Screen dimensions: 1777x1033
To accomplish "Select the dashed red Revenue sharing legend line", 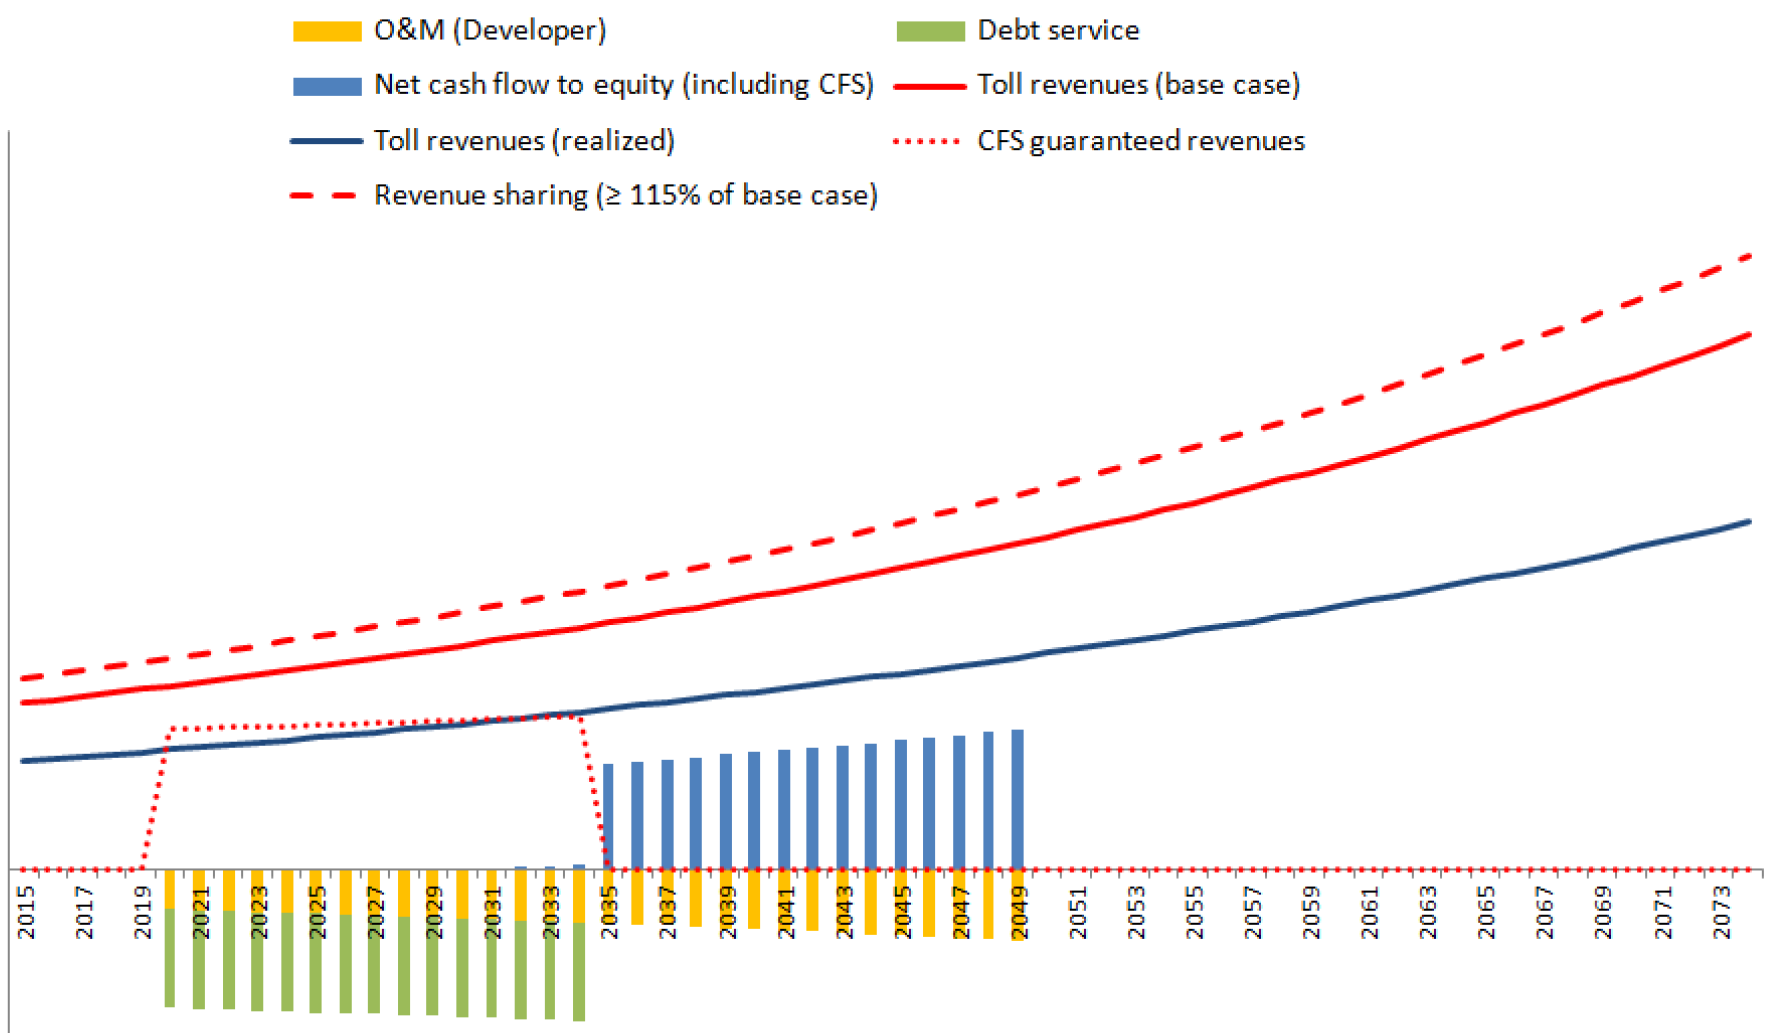I will click(x=324, y=196).
